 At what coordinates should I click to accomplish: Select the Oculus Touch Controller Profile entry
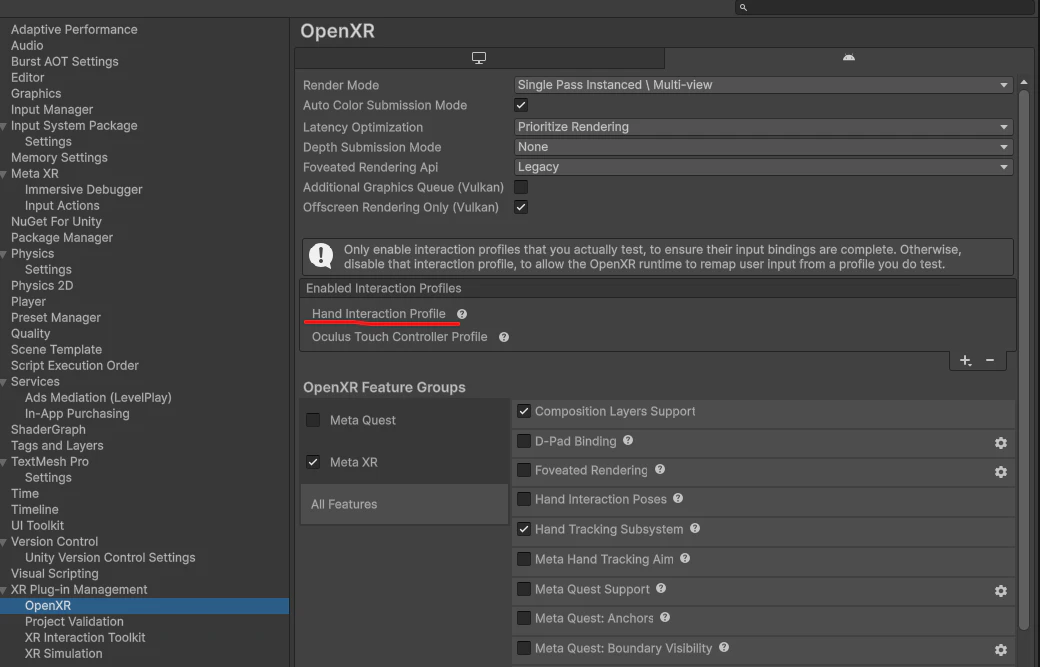point(399,337)
